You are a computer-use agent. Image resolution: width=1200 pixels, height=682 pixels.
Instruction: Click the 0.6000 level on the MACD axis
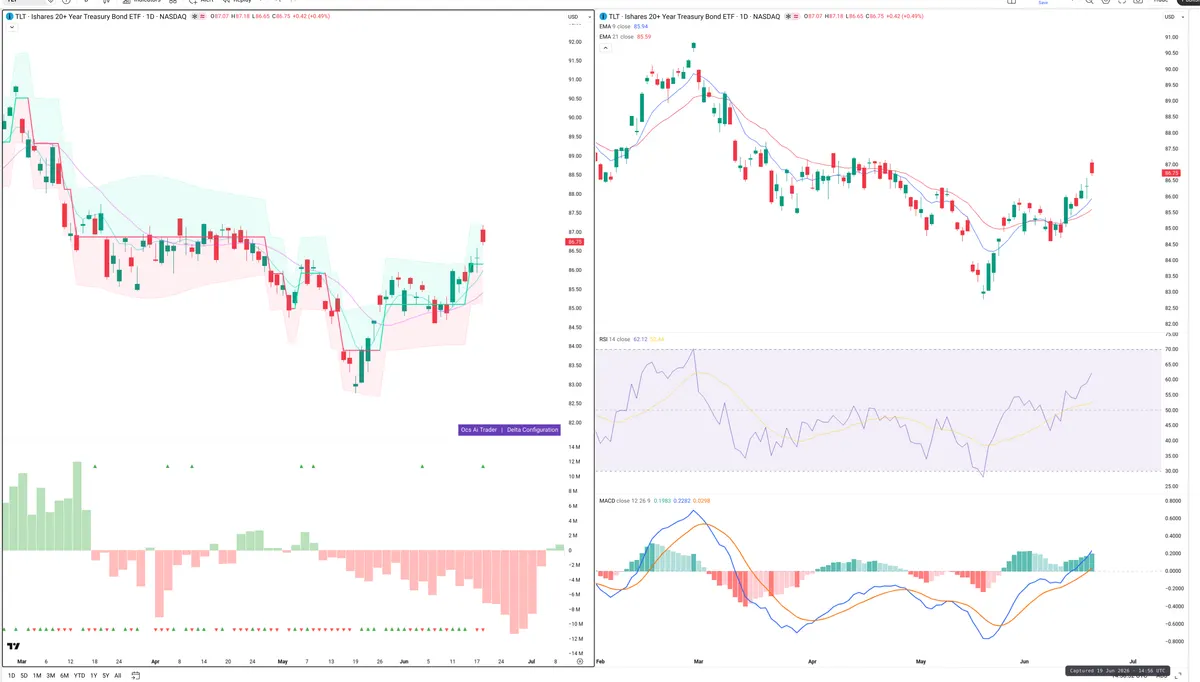pos(1174,517)
